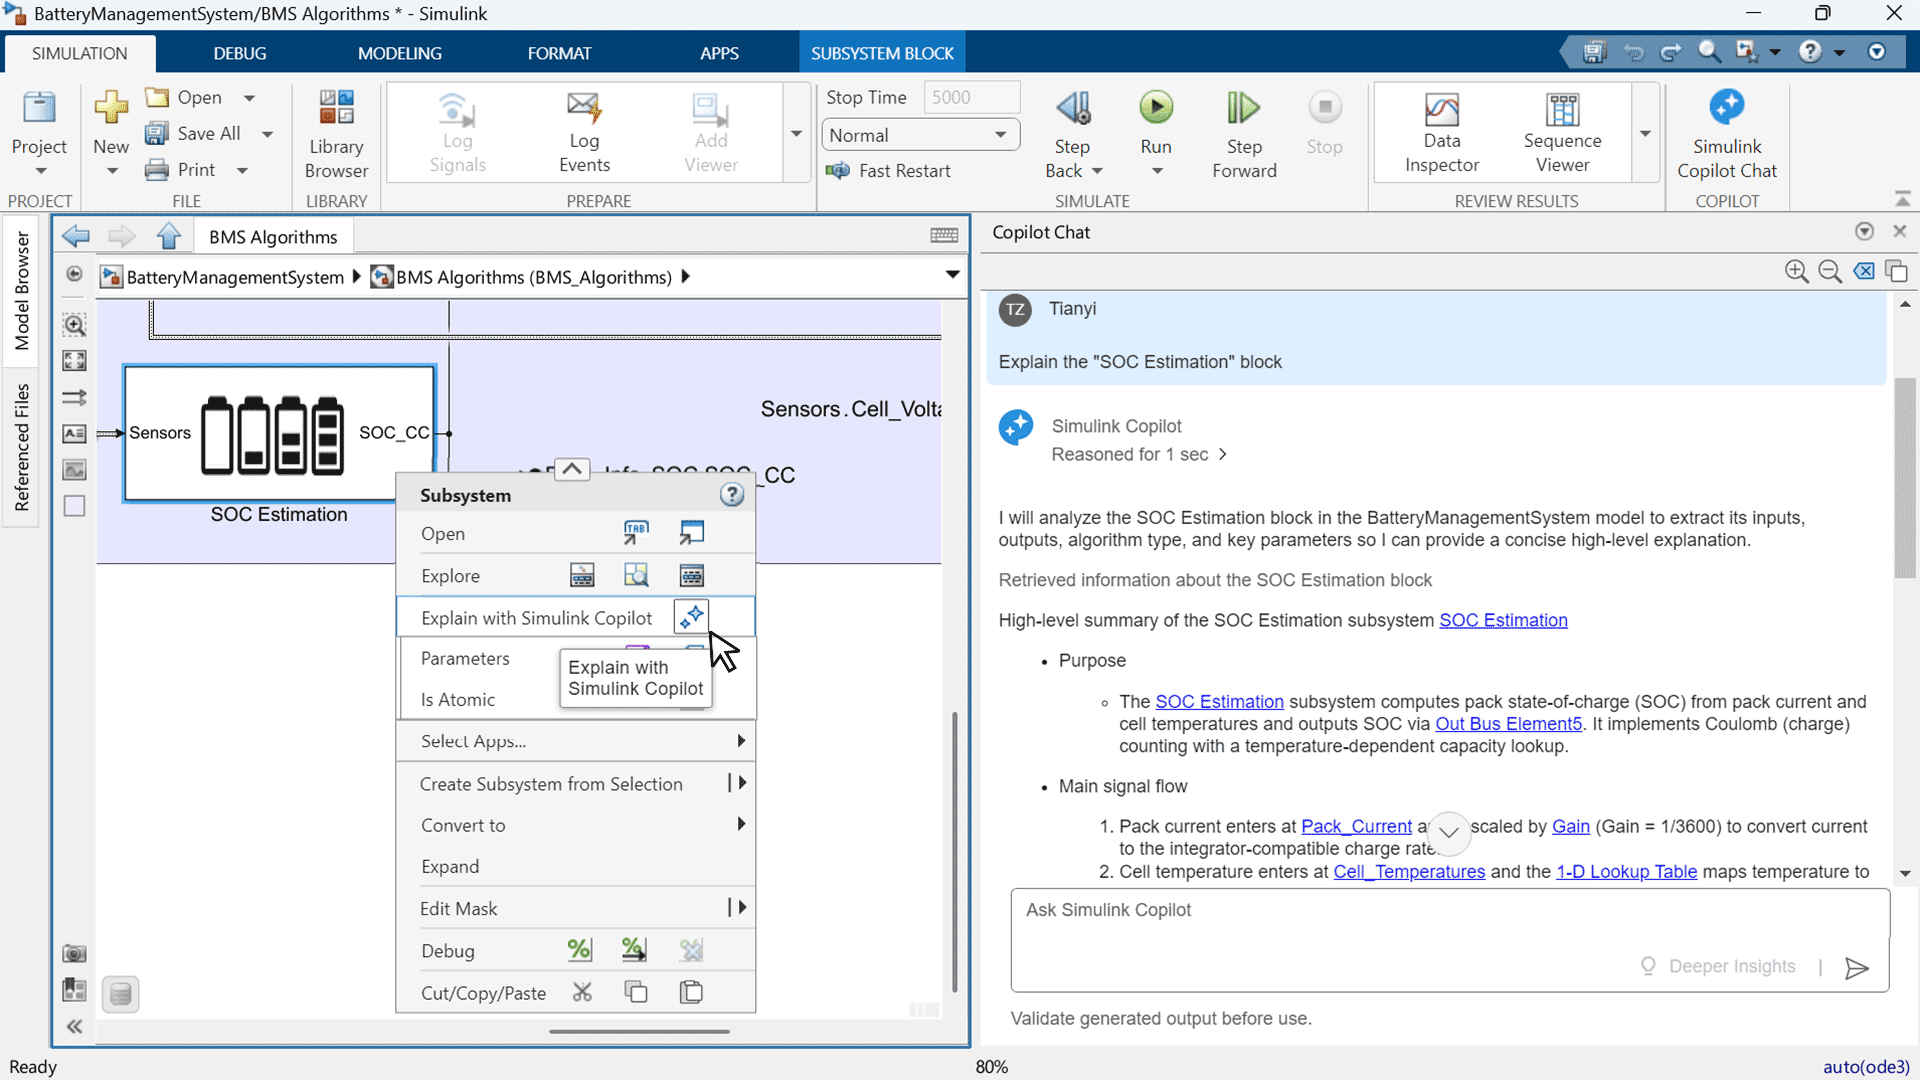Click the up-to-parent arrow in canvas toolbar

(x=168, y=237)
